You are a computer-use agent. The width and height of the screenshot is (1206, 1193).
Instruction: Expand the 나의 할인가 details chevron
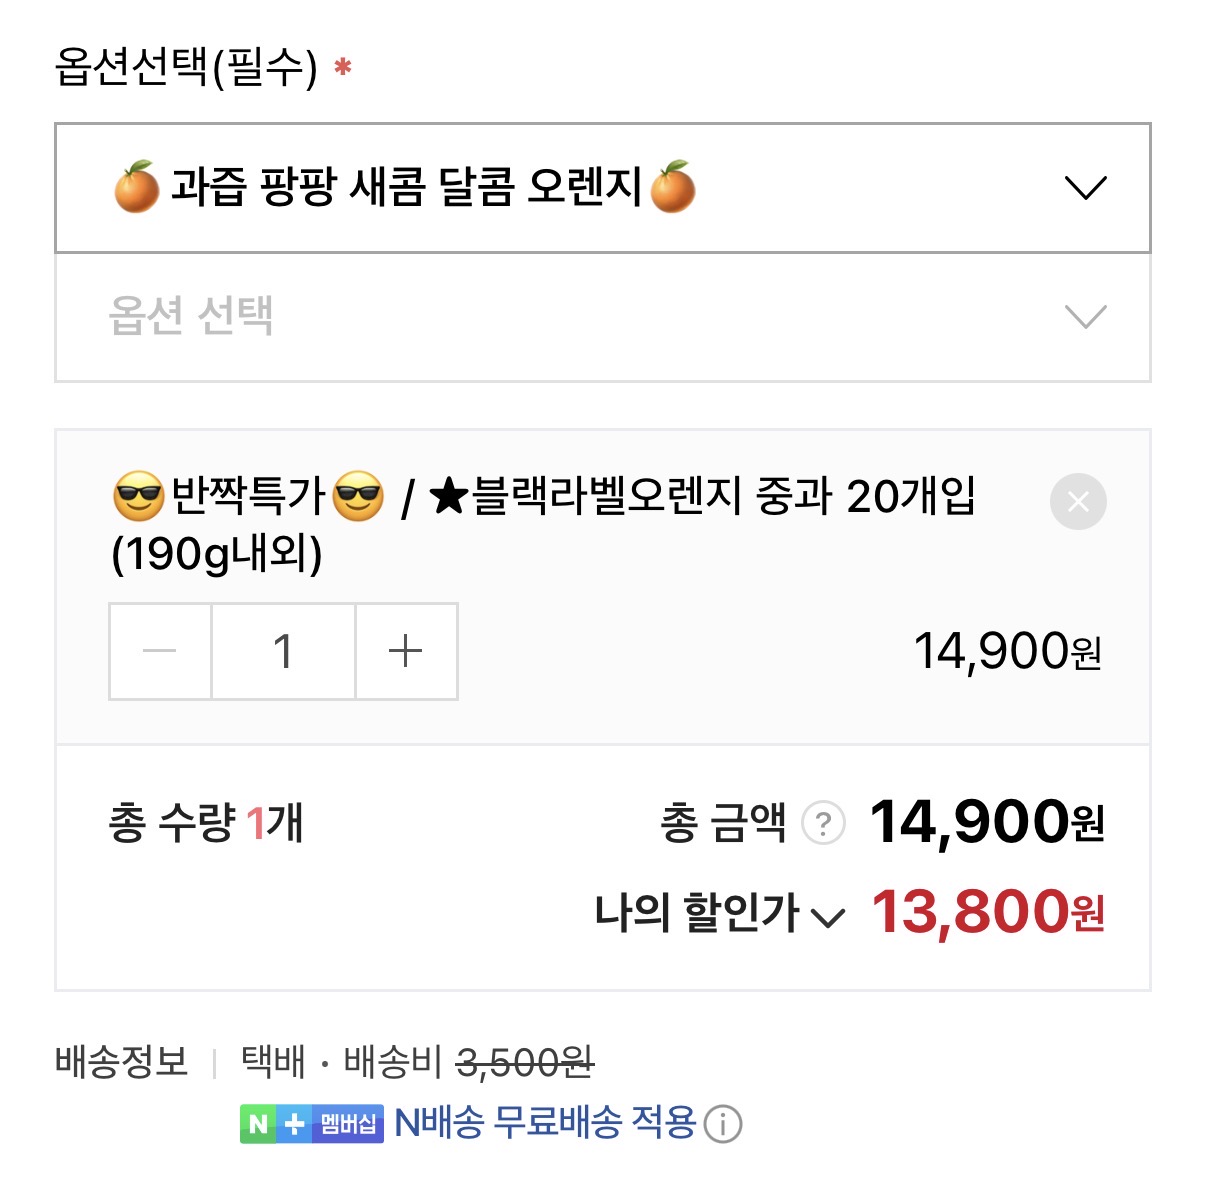(828, 917)
